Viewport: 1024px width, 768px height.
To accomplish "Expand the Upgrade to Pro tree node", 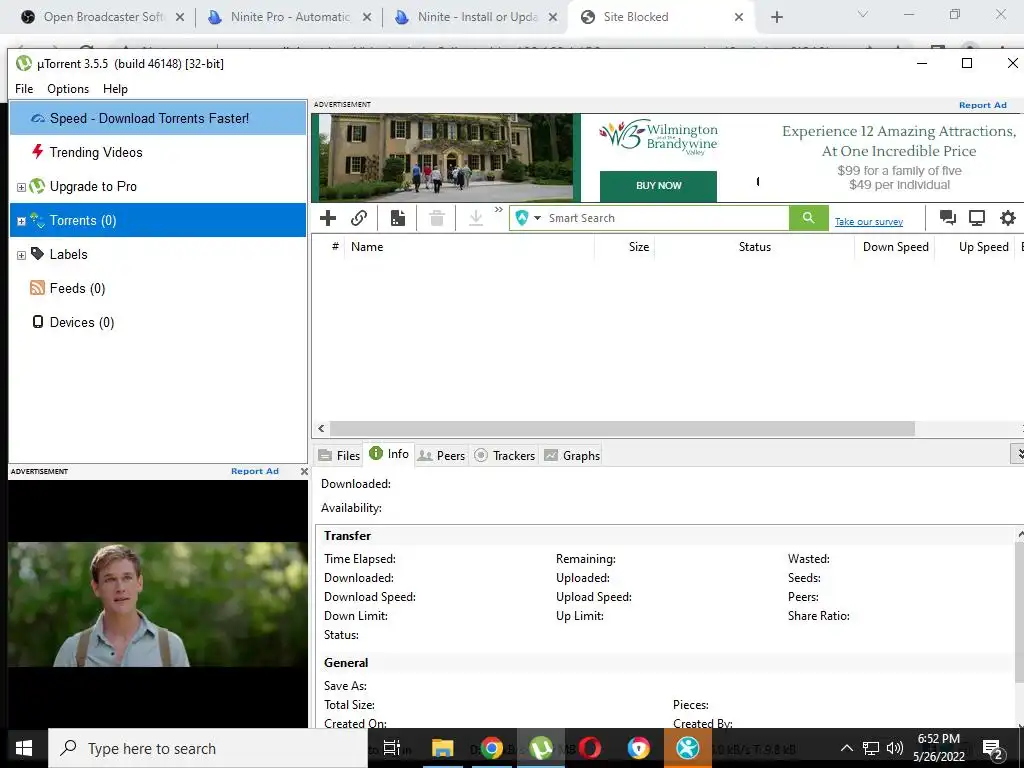I will (21, 187).
